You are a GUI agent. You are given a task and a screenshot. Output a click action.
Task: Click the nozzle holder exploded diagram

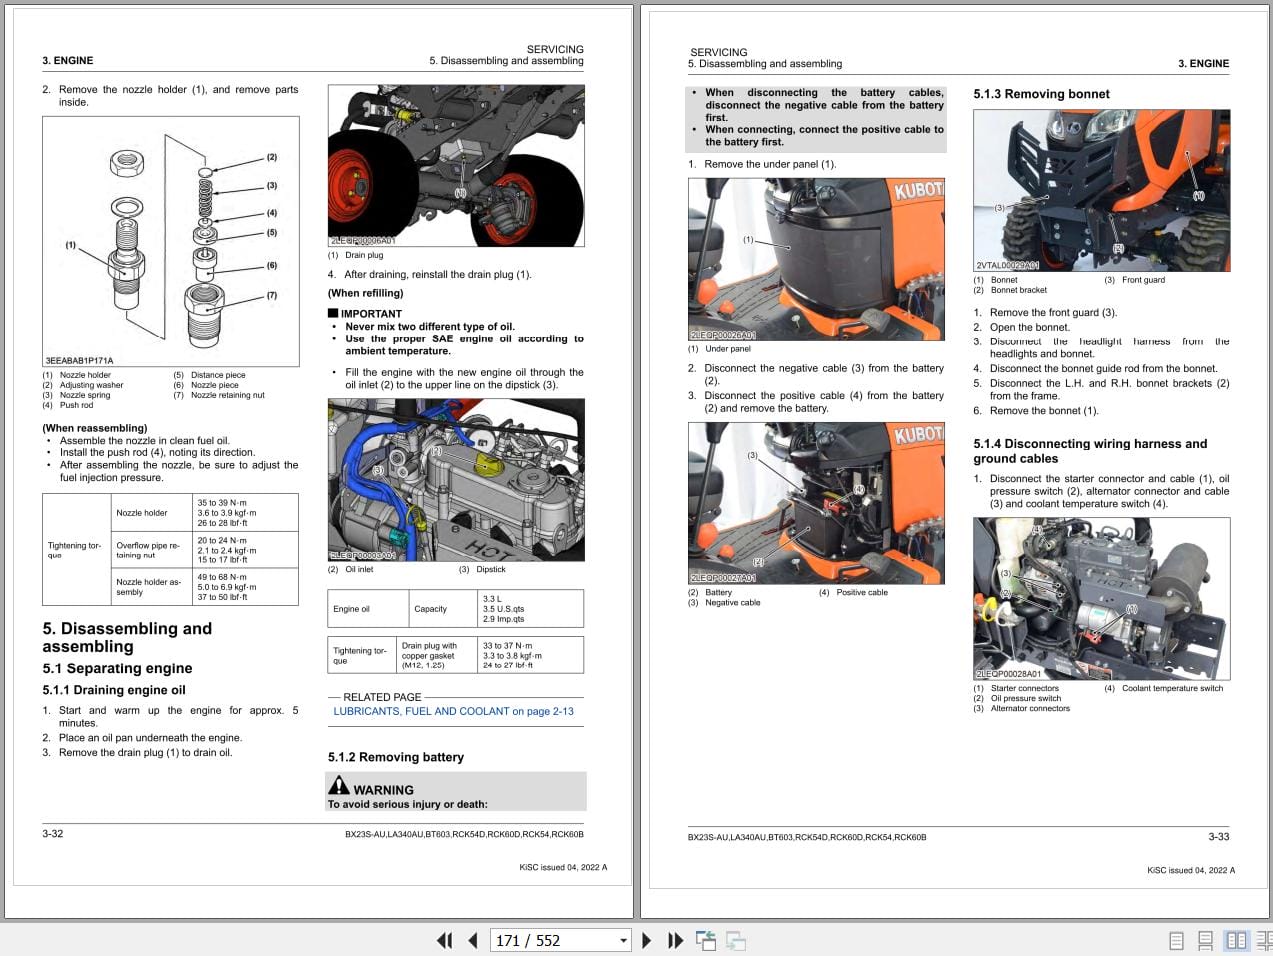pyautogui.click(x=170, y=240)
